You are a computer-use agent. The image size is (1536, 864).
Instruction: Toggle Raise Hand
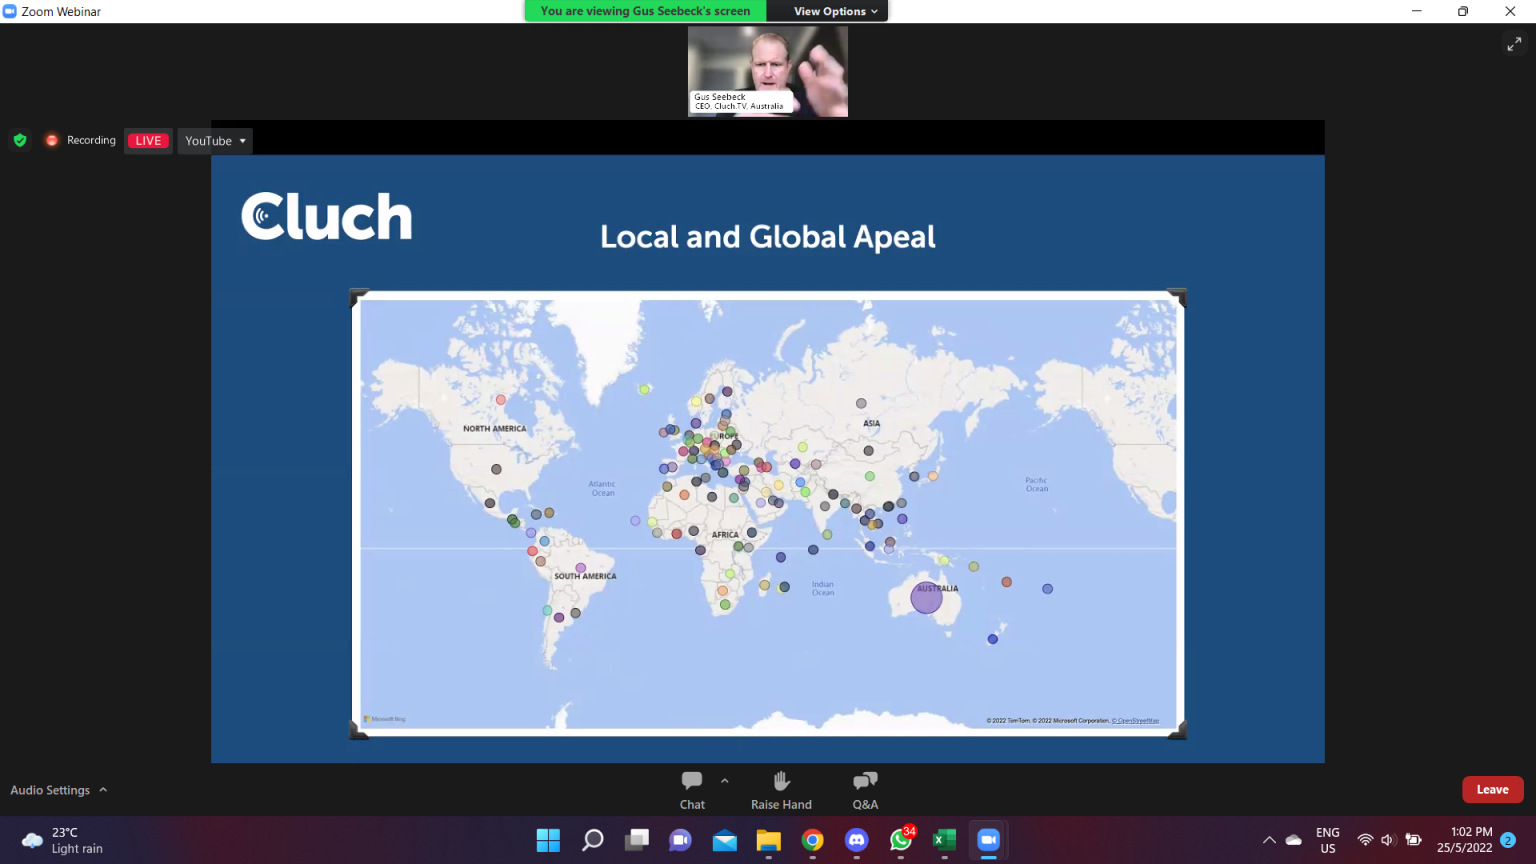781,789
